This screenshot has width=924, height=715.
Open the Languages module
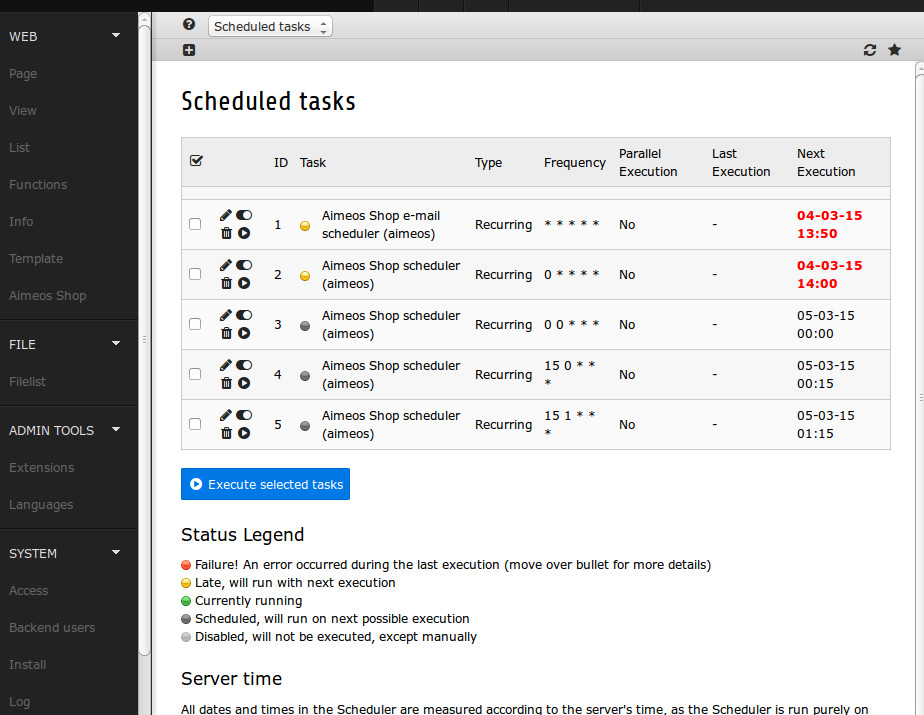coord(41,505)
